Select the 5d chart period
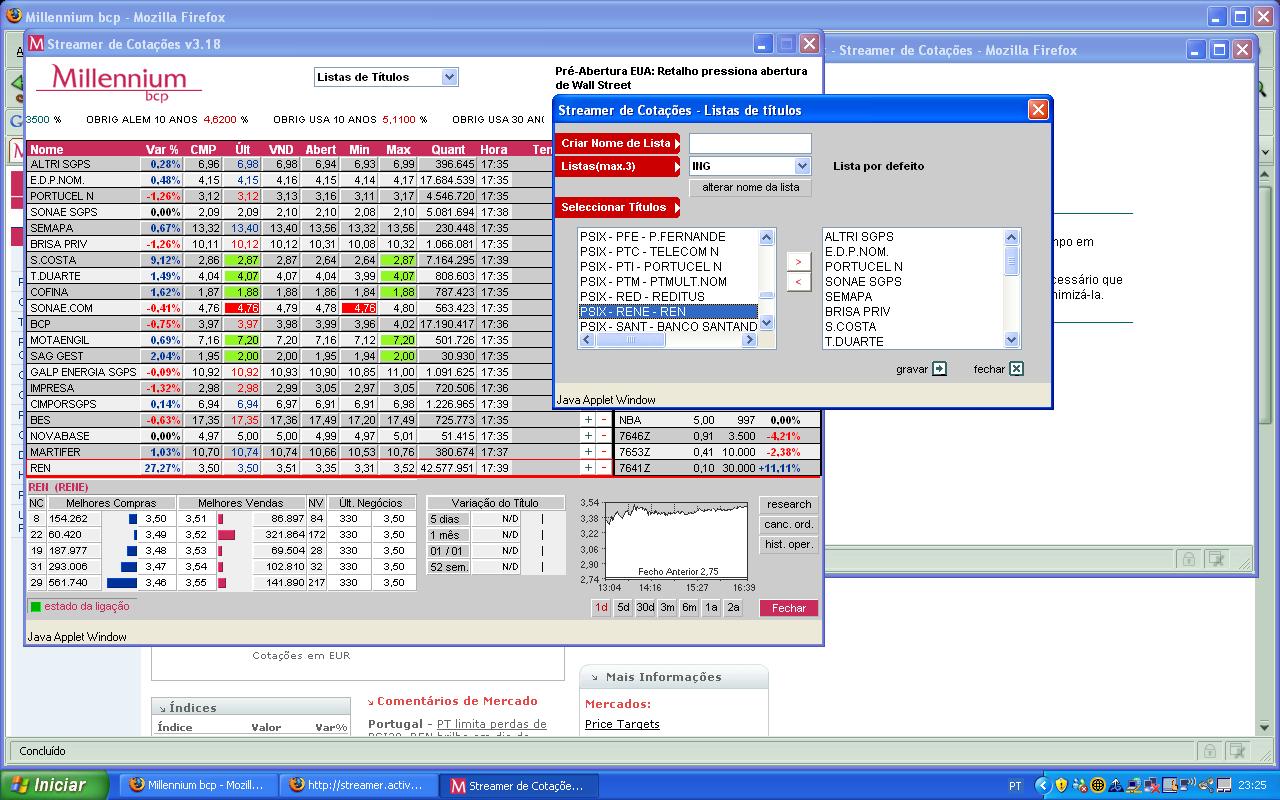The image size is (1280, 800). (x=623, y=608)
